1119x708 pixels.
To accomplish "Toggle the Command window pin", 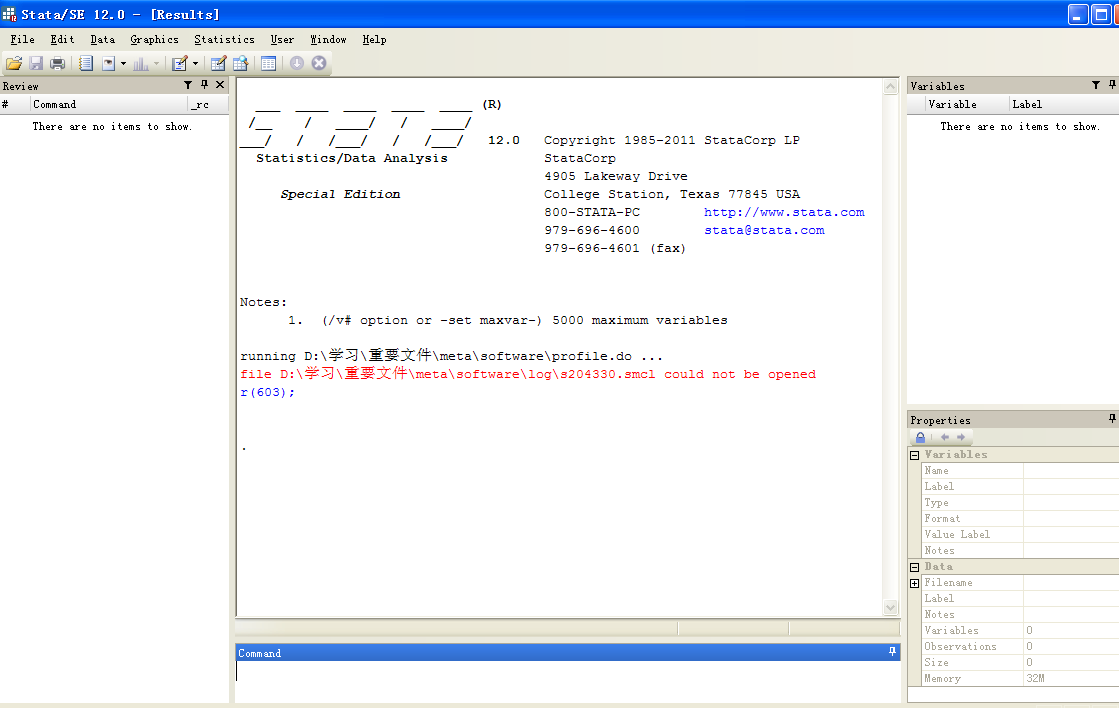I will [x=892, y=652].
